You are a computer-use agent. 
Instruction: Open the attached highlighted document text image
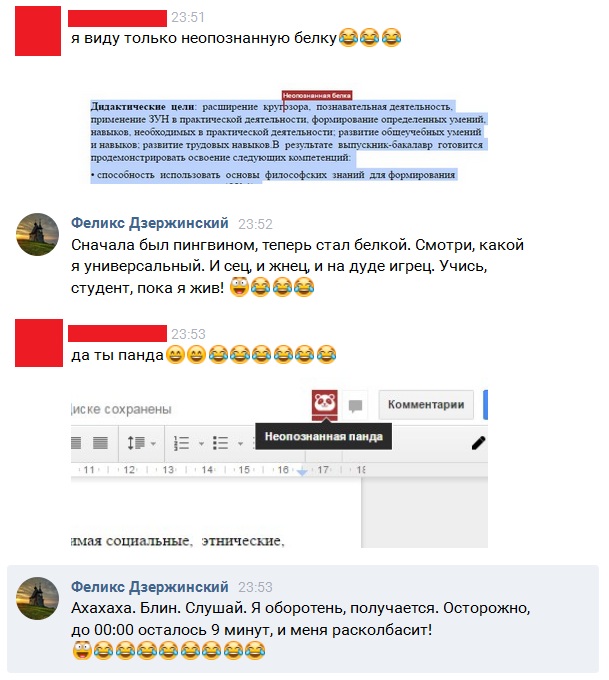coord(289,137)
